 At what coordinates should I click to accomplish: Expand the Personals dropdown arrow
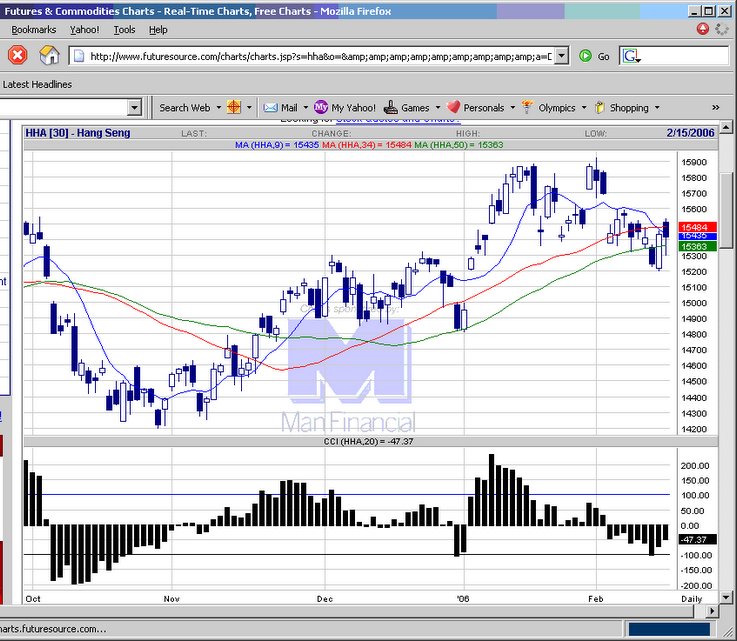512,108
